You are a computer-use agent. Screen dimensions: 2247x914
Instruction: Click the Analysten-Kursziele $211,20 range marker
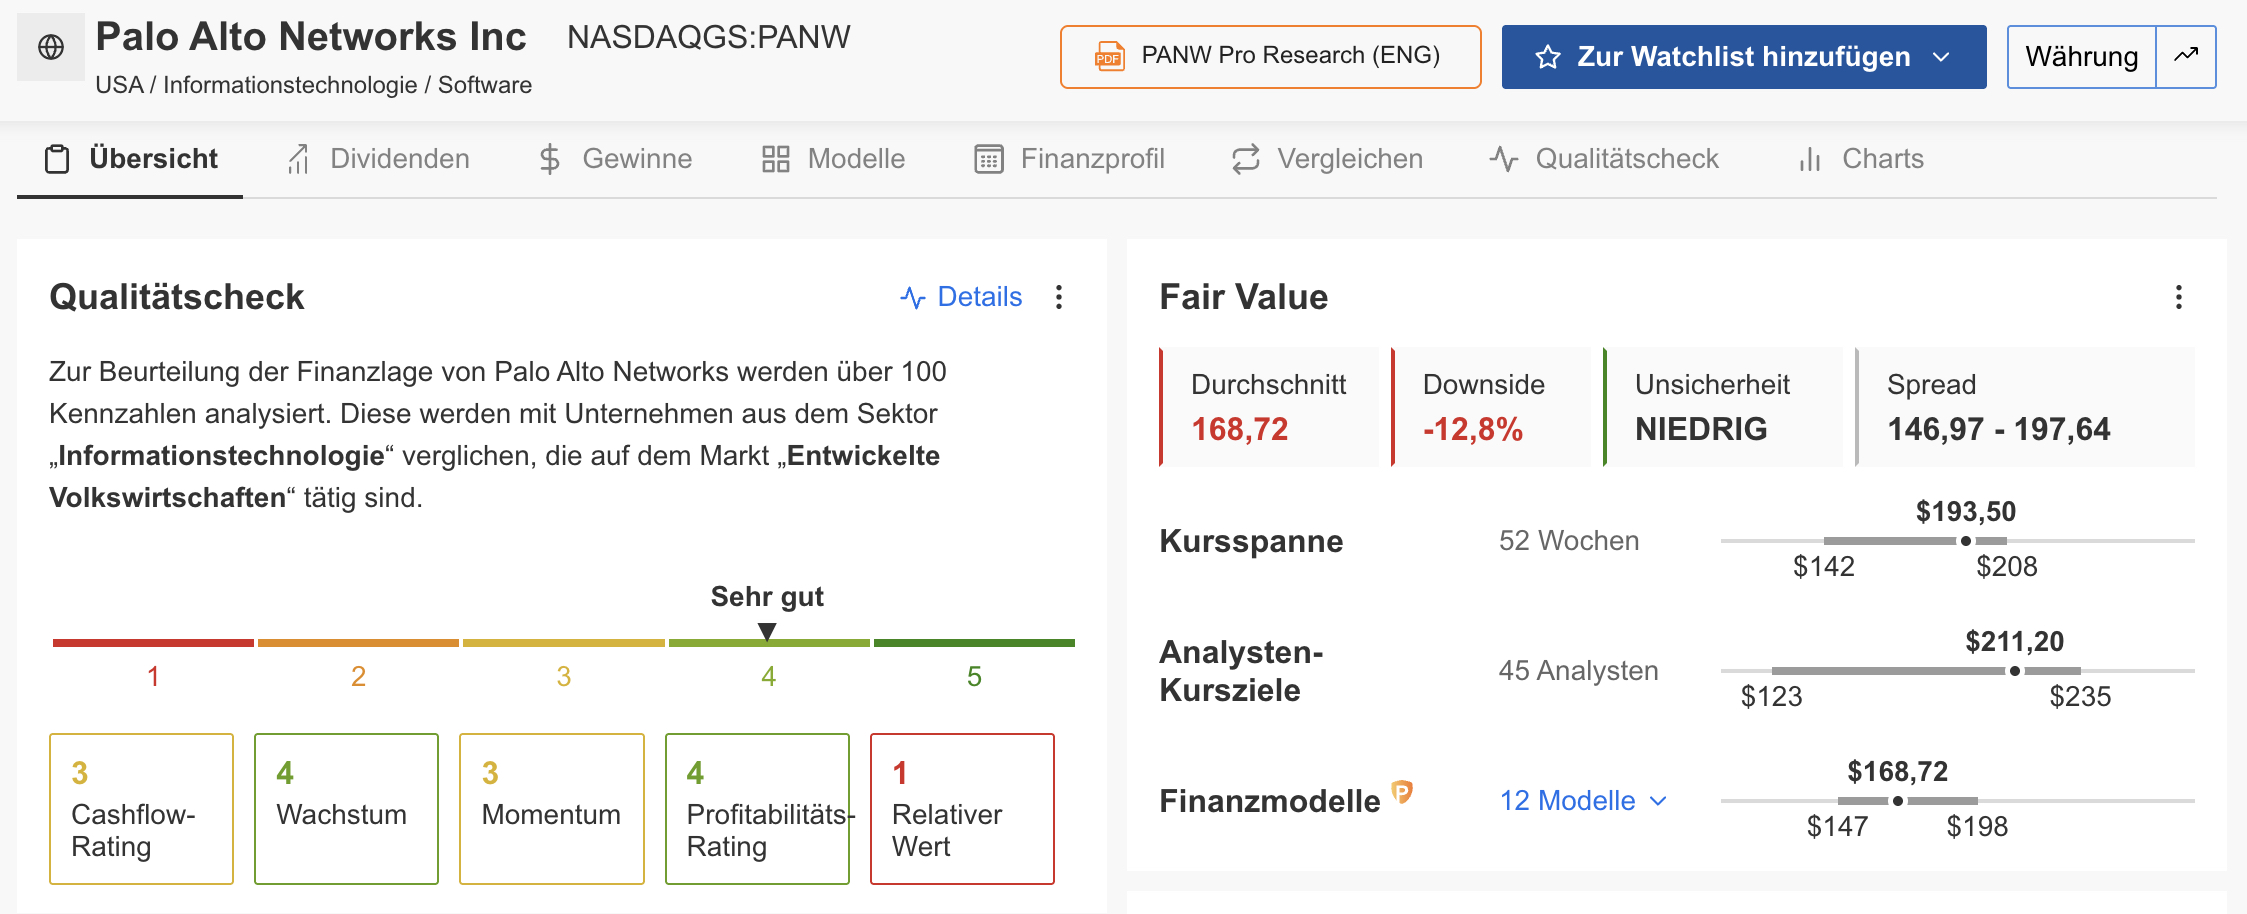(2015, 671)
